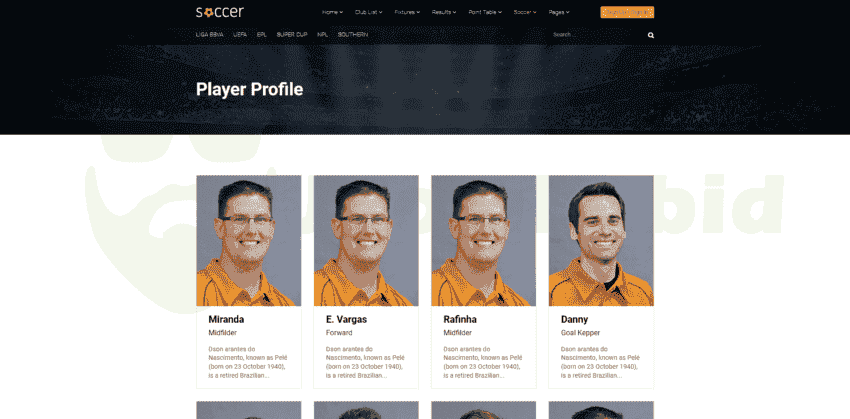
Task: Click the search magnifier icon
Action: pos(651,35)
